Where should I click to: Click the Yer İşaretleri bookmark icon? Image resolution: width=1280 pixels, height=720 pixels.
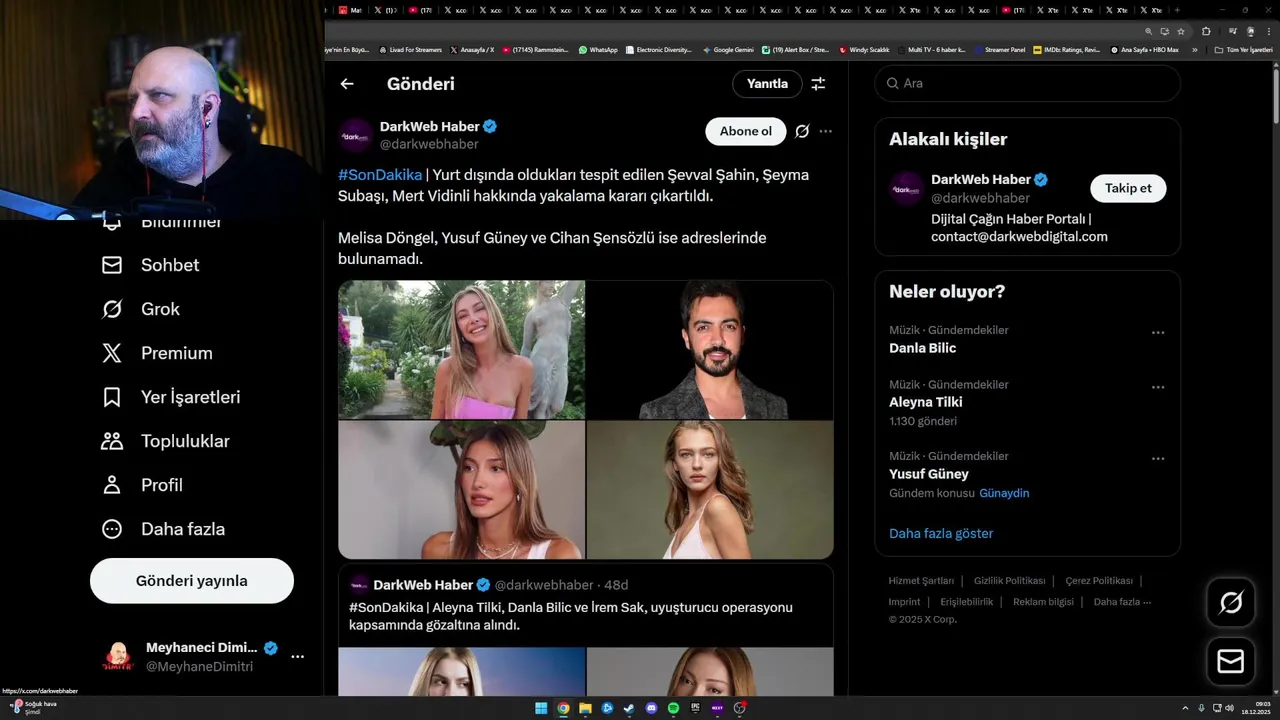coord(112,397)
